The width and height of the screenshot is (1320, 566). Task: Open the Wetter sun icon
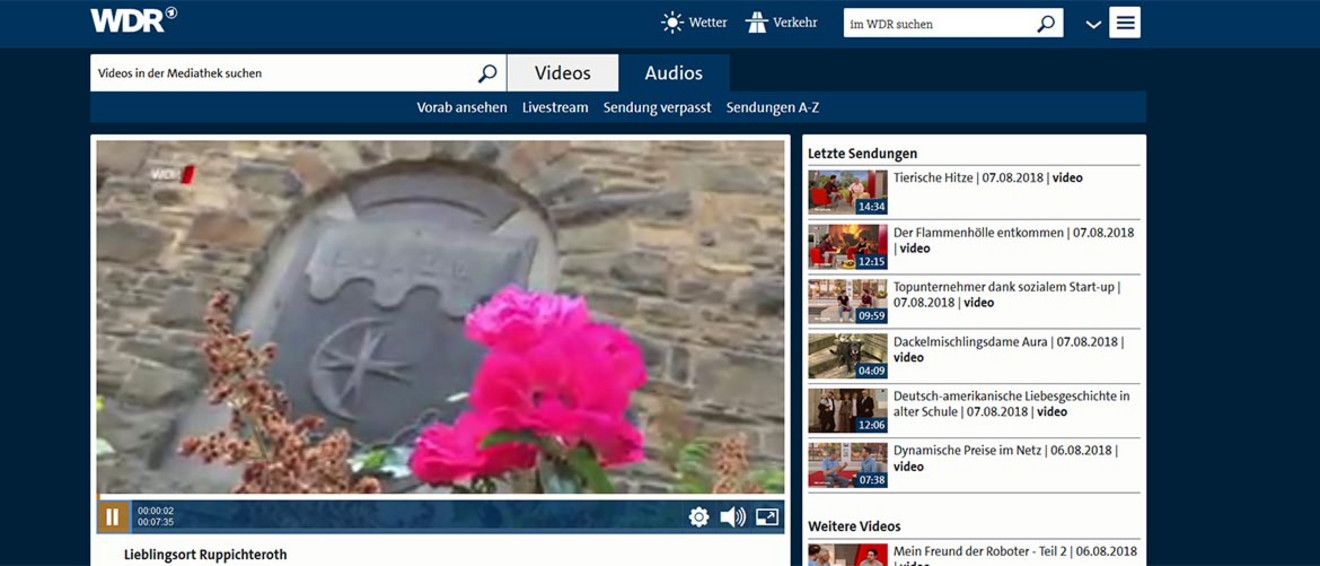672,22
